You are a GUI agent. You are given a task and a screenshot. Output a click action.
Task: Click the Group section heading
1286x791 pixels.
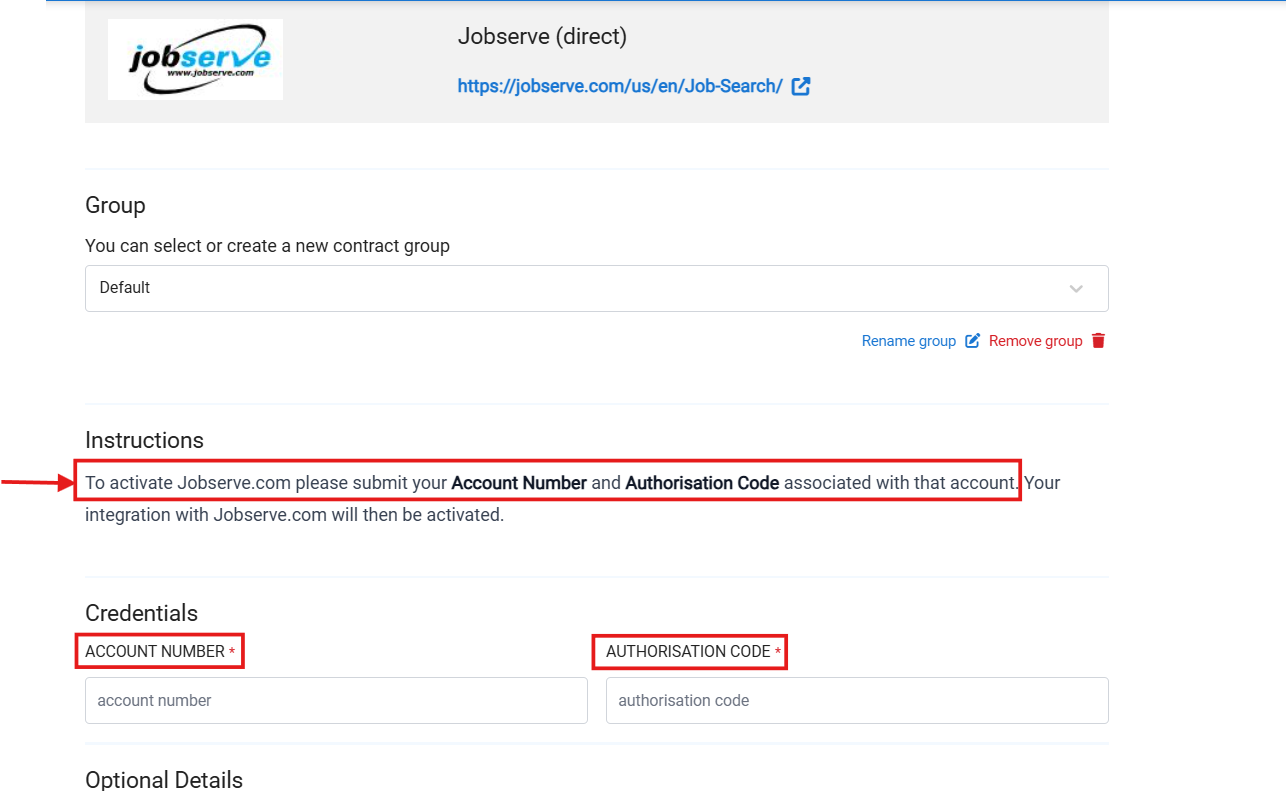115,205
